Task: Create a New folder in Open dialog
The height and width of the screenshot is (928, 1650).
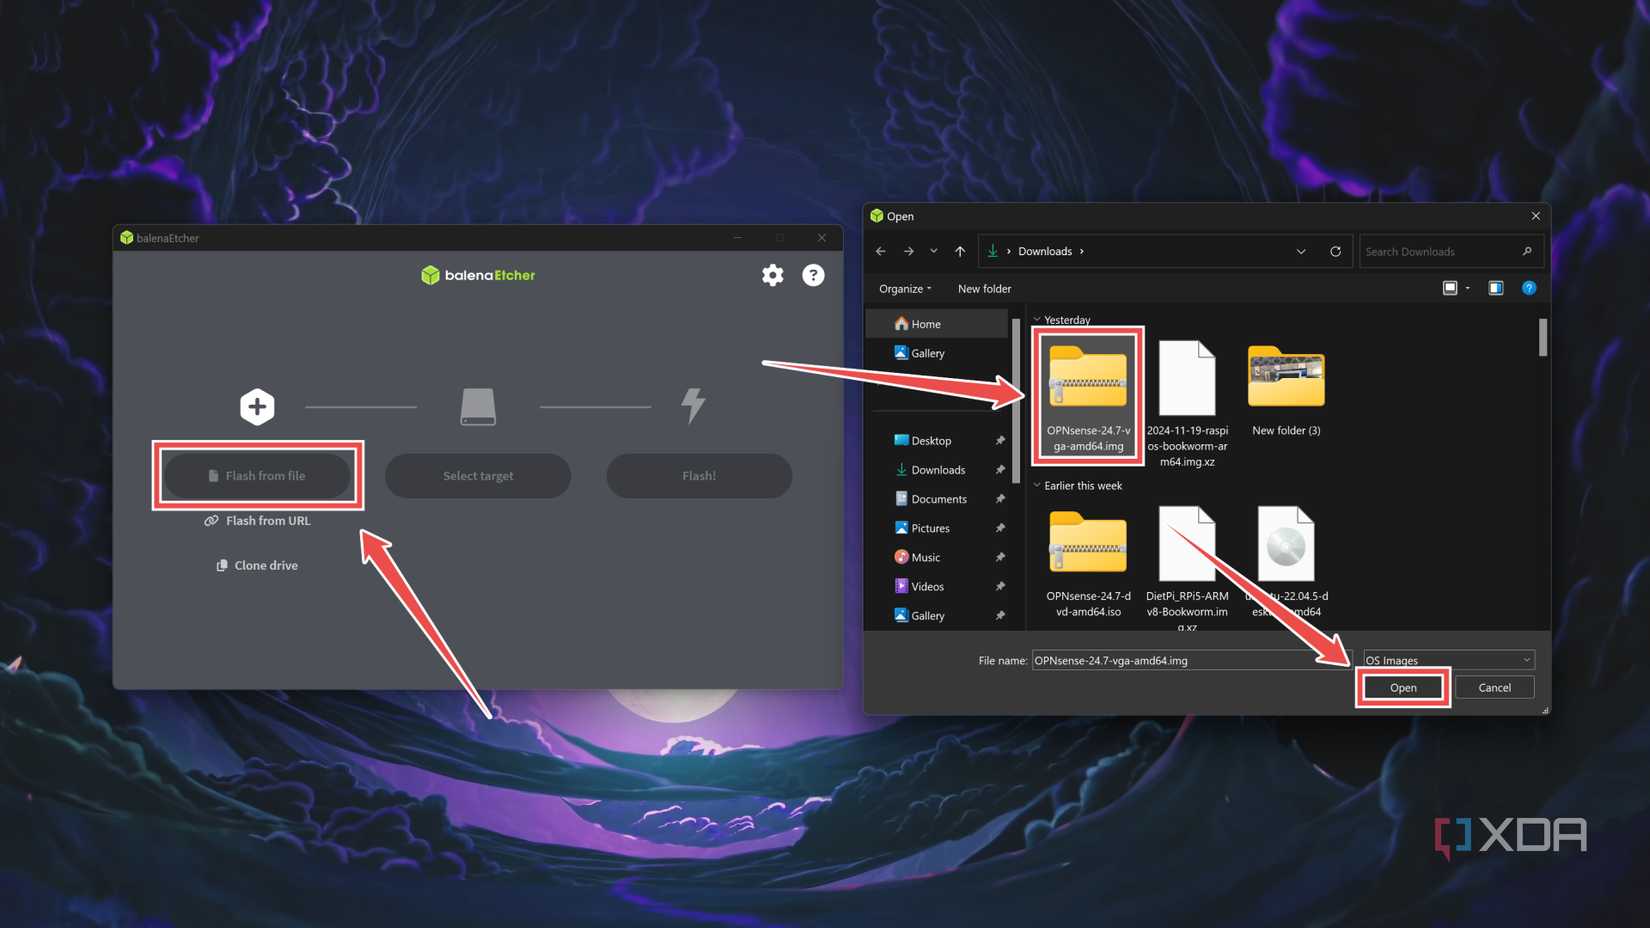Action: [x=984, y=289]
